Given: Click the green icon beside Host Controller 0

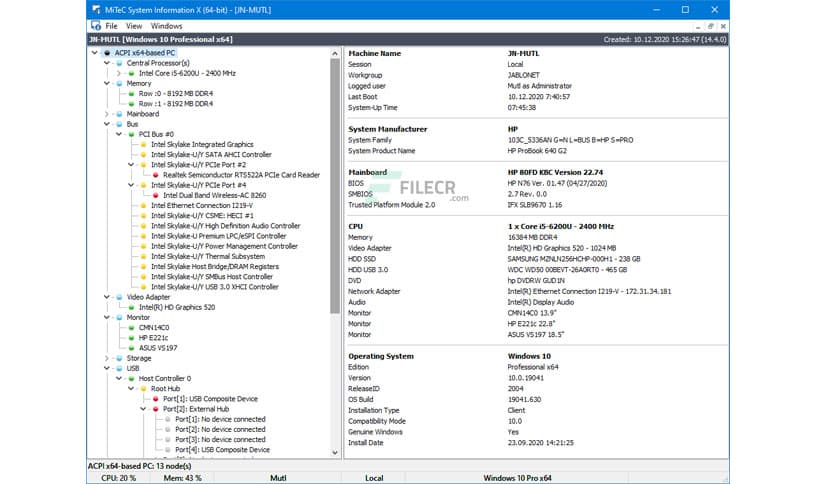Looking at the screenshot, I should [x=132, y=378].
